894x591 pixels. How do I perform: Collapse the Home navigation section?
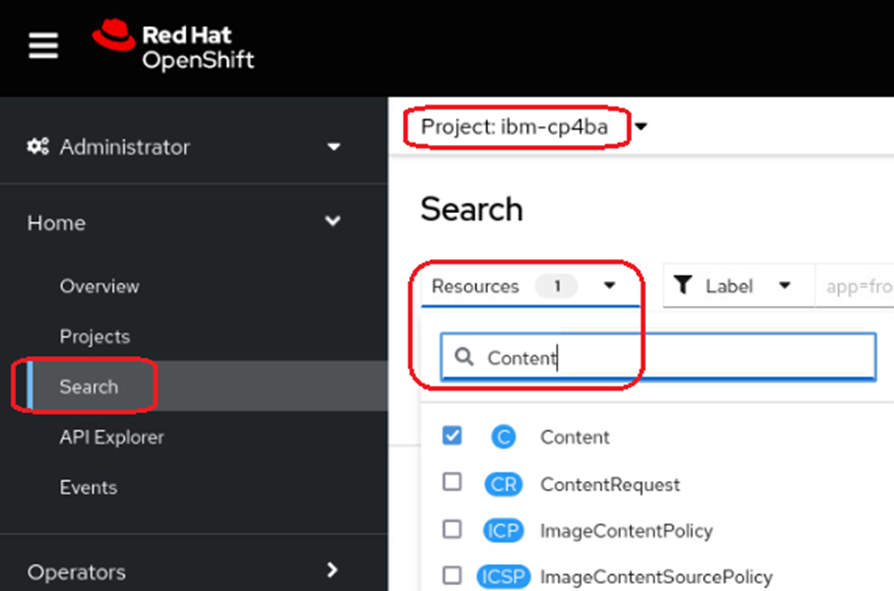click(184, 222)
